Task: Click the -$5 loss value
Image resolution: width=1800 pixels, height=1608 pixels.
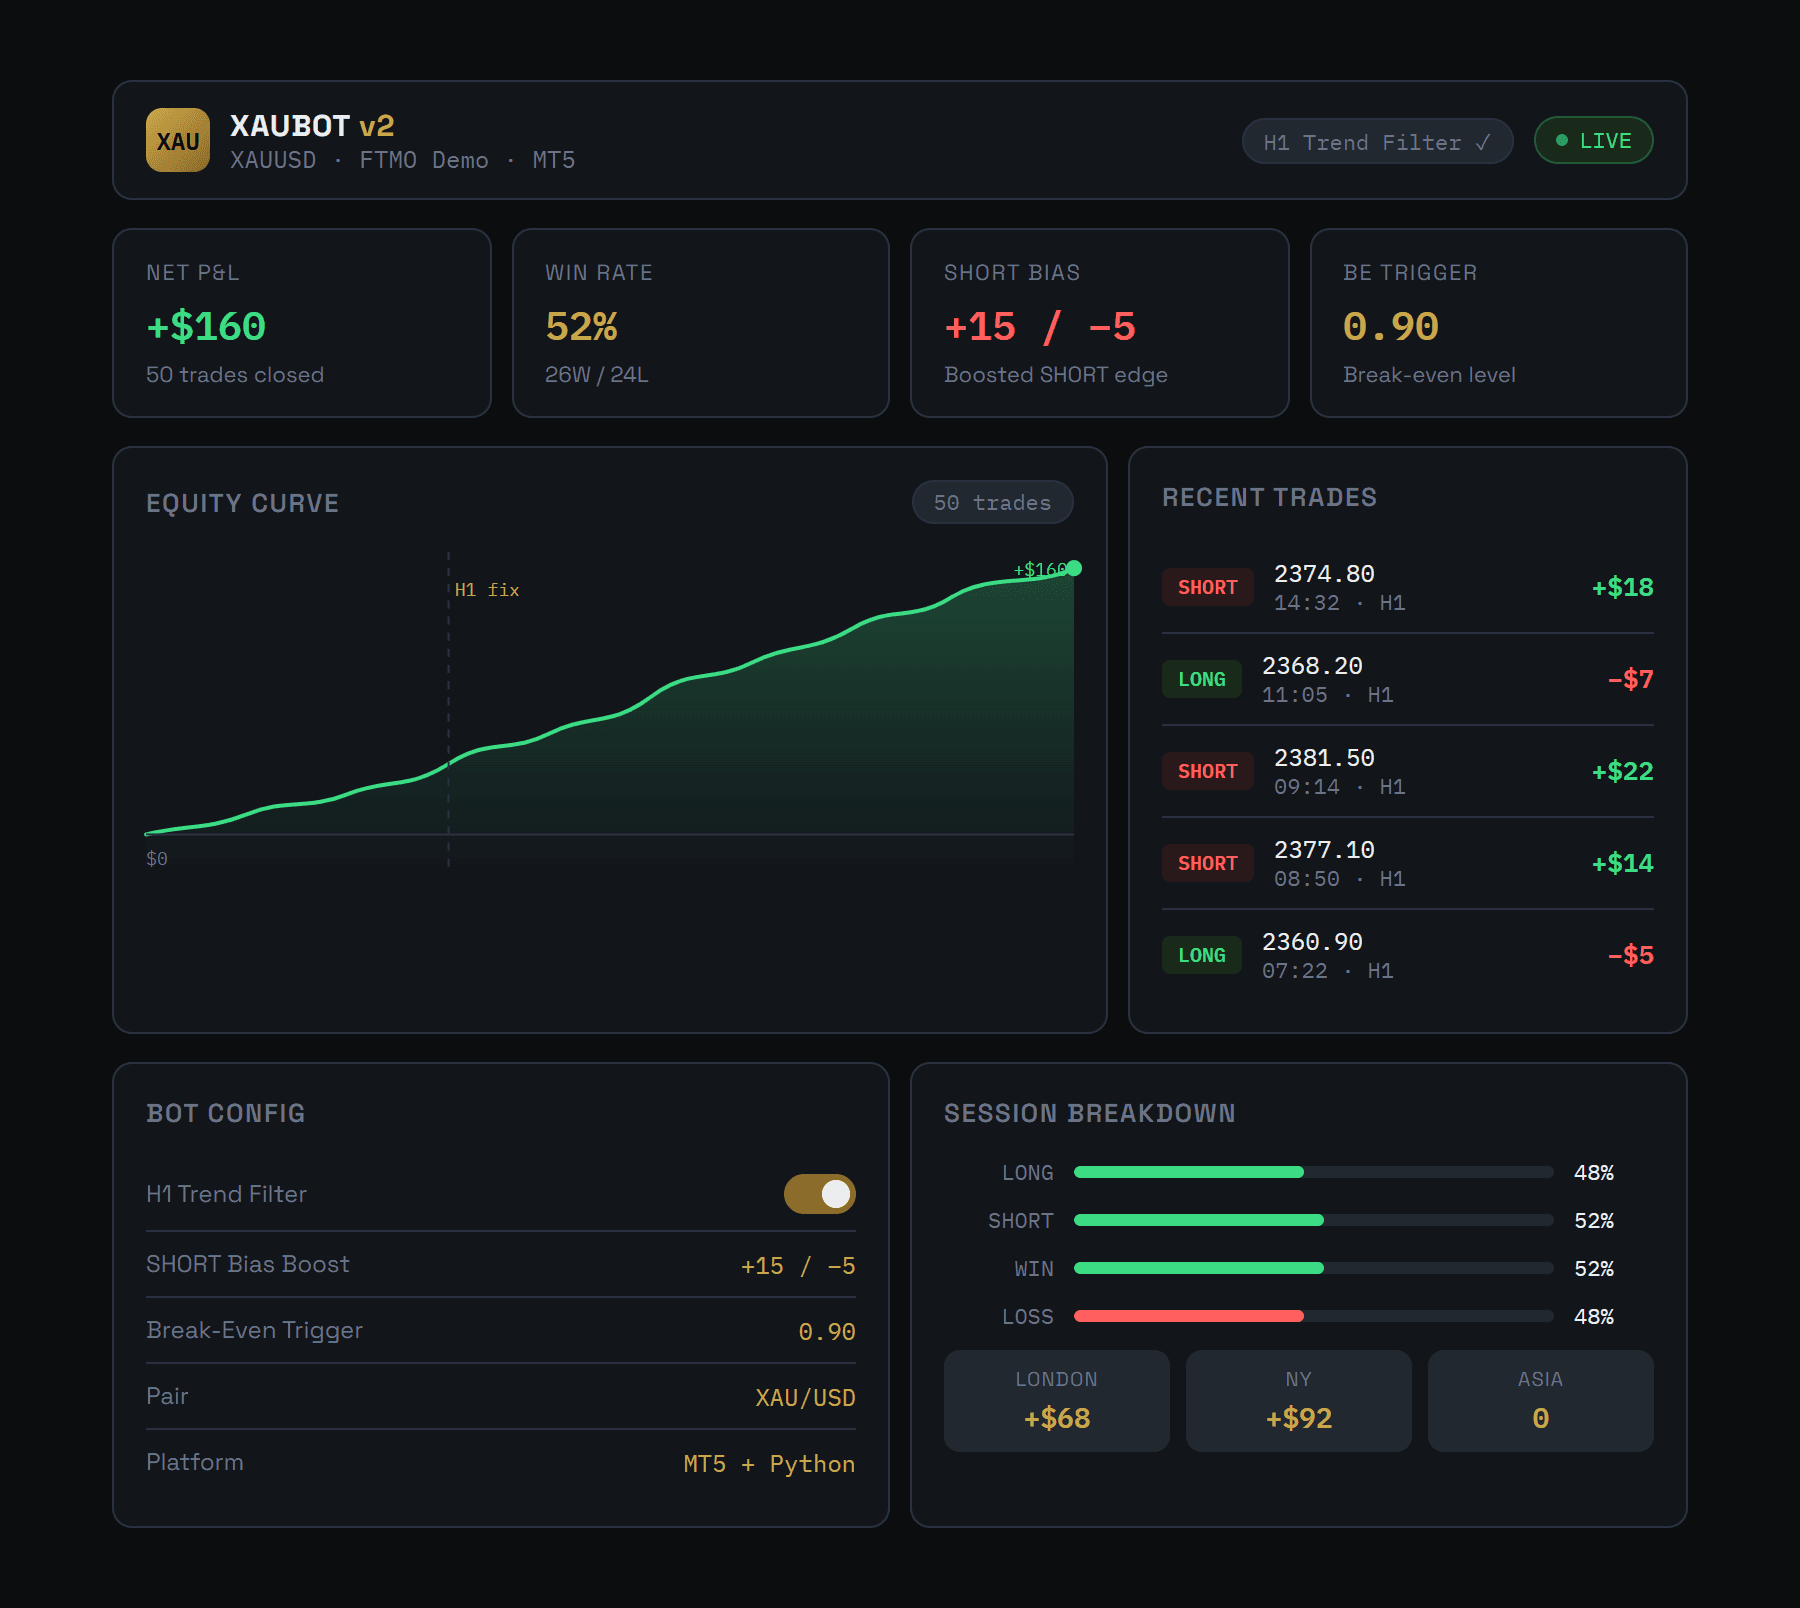Action: [1630, 955]
